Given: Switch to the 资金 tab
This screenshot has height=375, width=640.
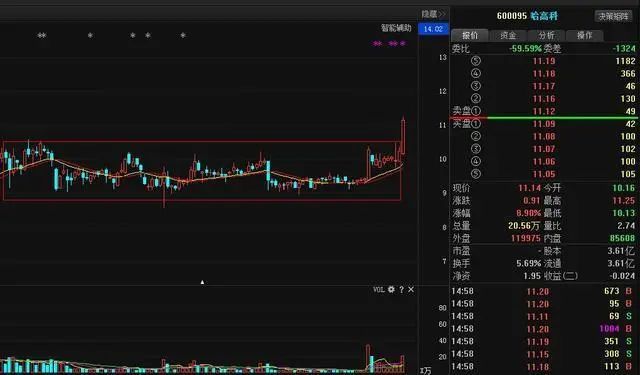Looking at the screenshot, I should [x=508, y=36].
